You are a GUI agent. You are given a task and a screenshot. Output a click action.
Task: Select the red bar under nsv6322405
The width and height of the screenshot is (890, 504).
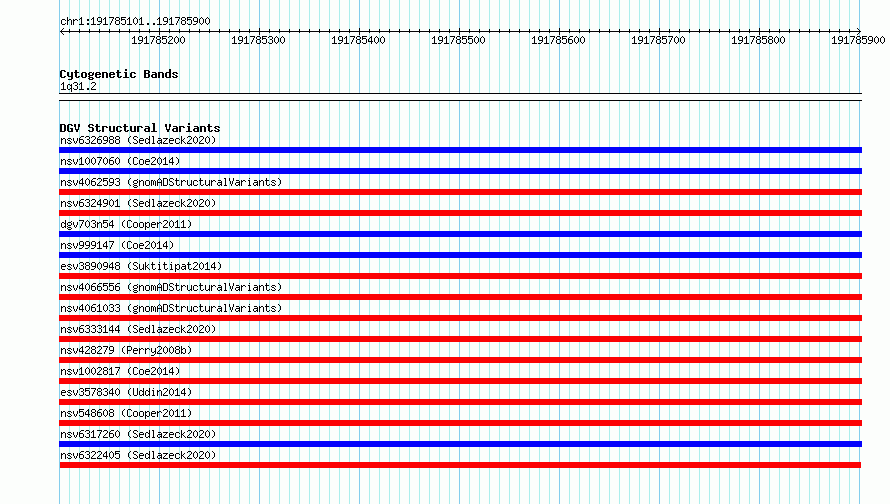click(460, 465)
